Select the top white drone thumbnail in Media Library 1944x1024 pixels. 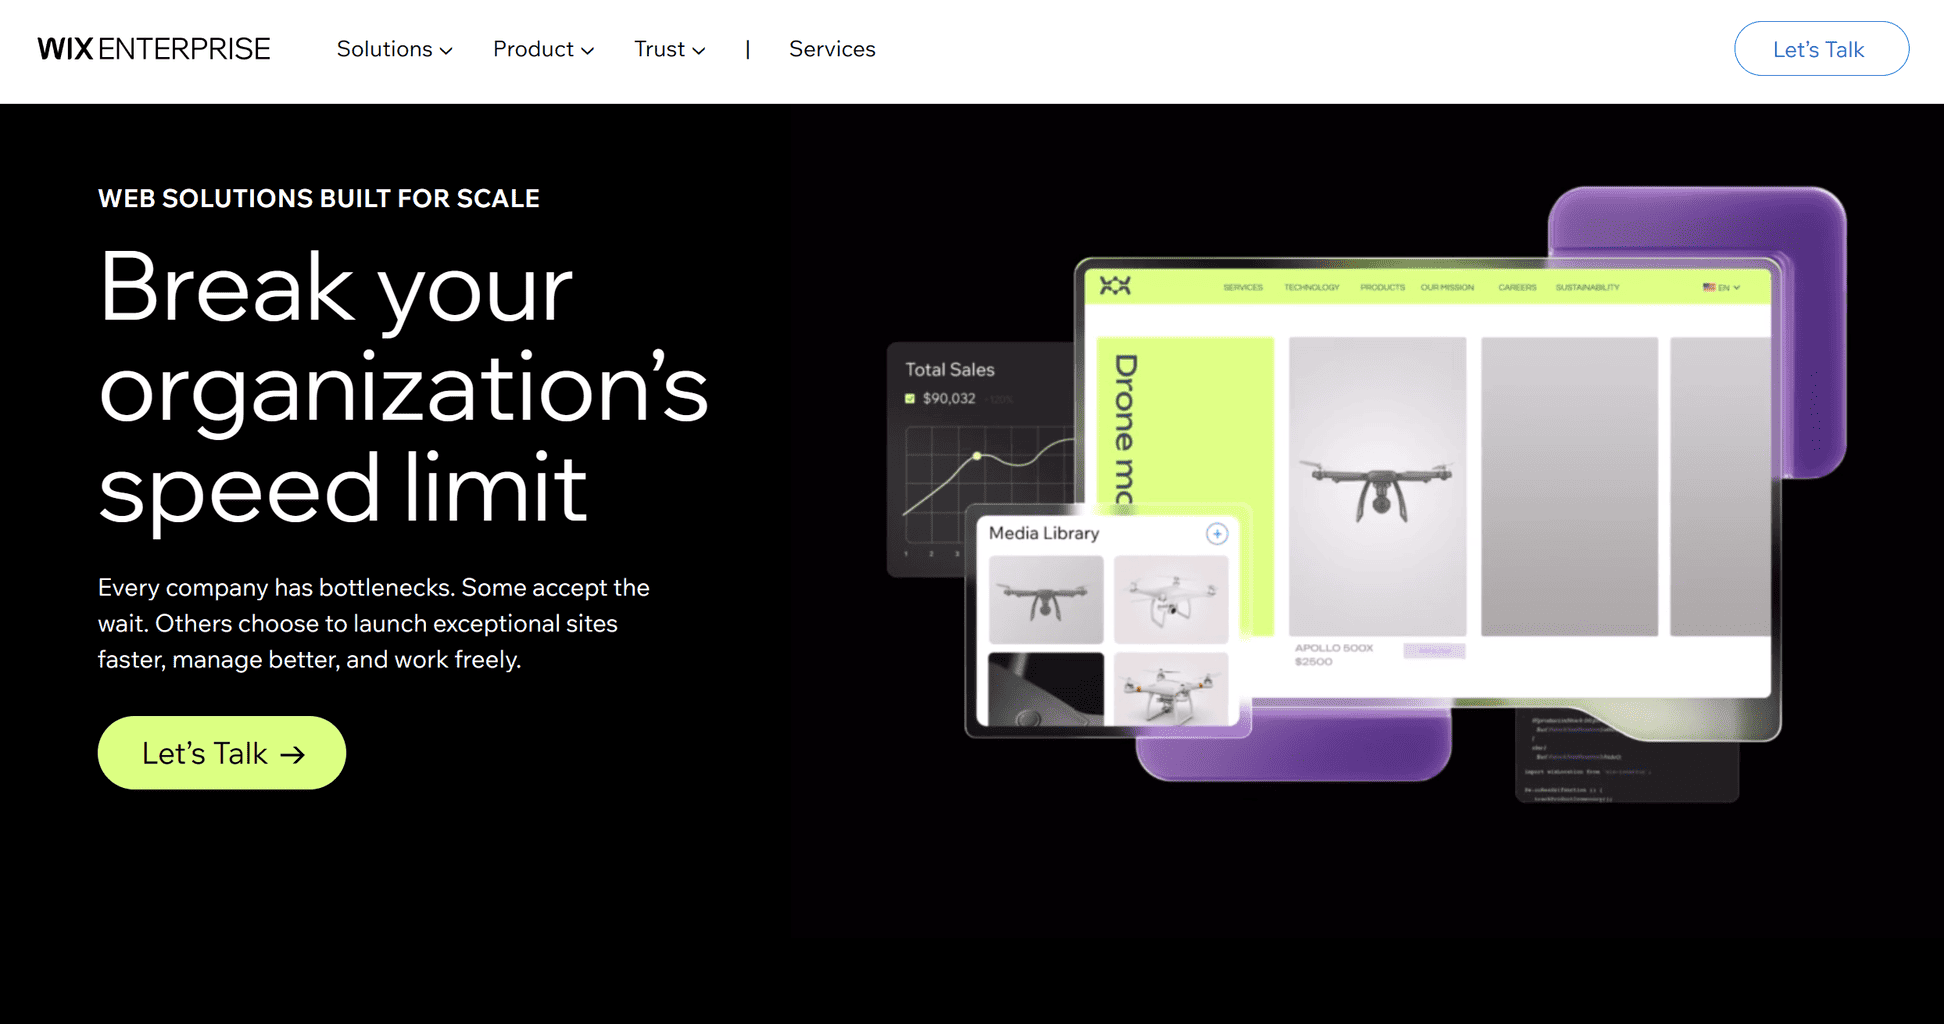[1170, 600]
